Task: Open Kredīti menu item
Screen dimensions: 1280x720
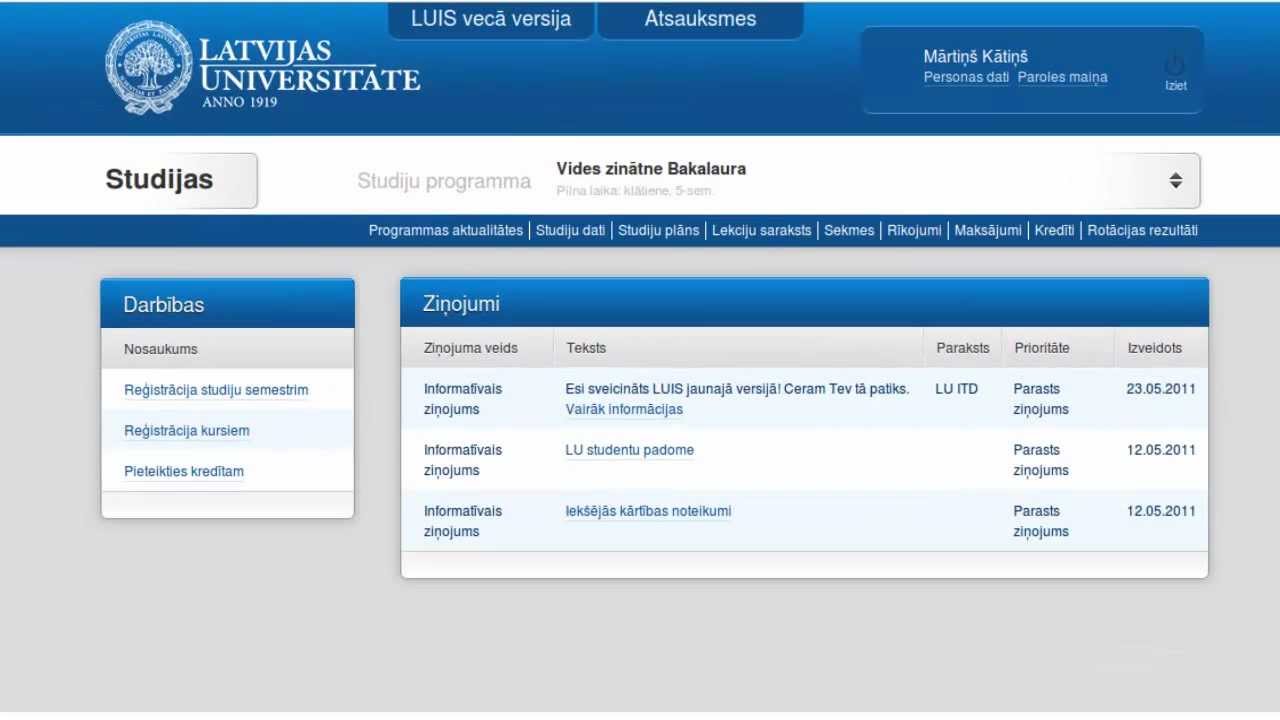Action: pos(1054,230)
